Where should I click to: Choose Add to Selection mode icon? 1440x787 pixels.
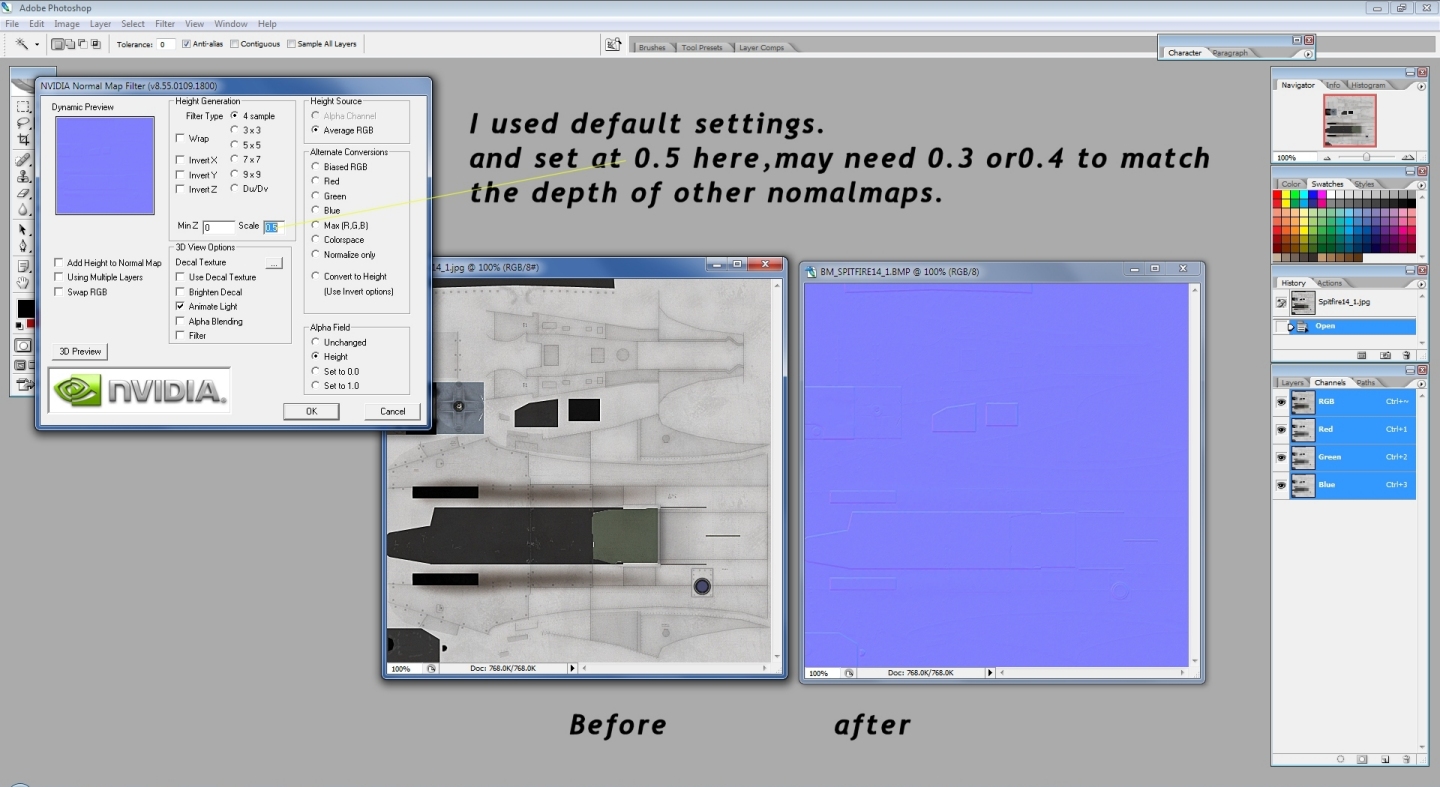(x=70, y=44)
